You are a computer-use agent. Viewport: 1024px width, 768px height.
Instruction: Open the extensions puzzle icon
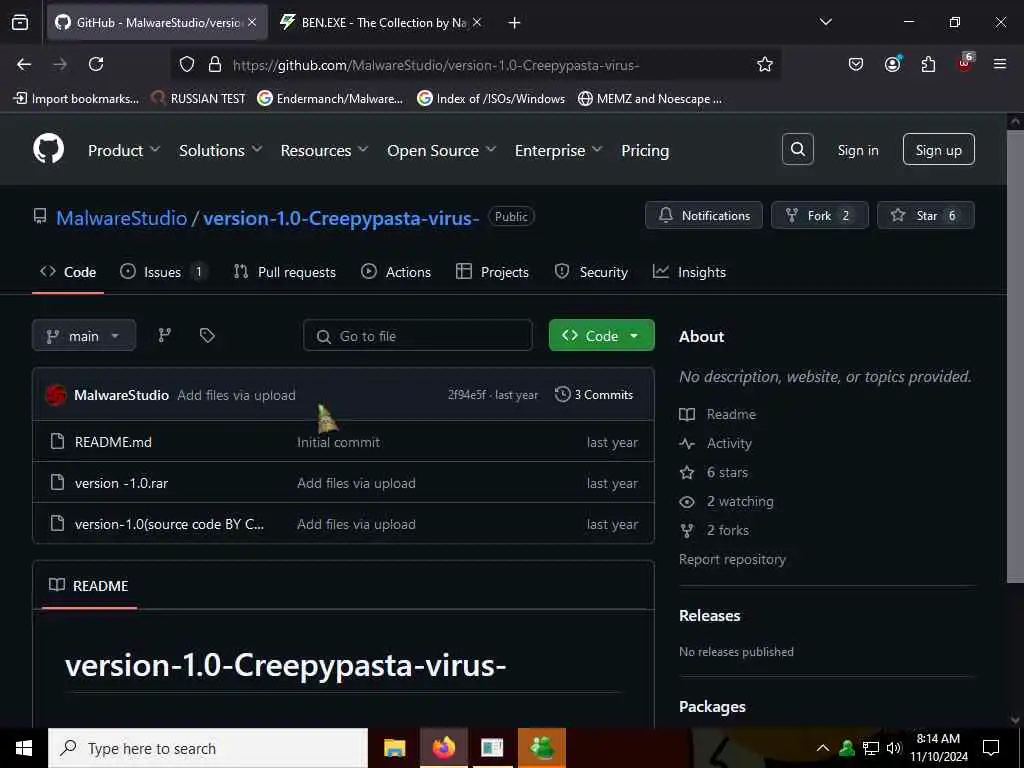928,64
